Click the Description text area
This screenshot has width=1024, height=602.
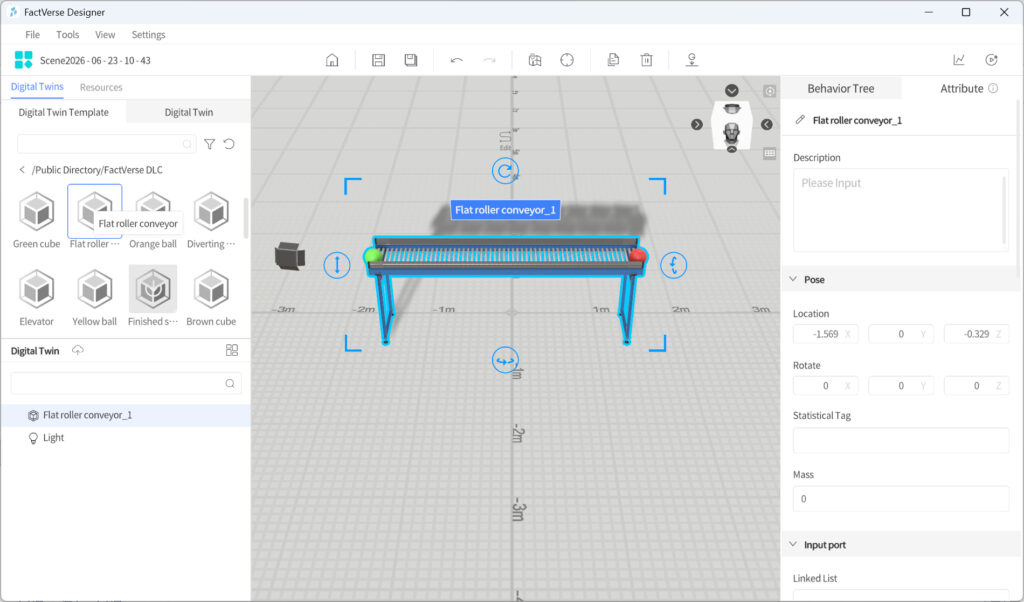pos(901,210)
